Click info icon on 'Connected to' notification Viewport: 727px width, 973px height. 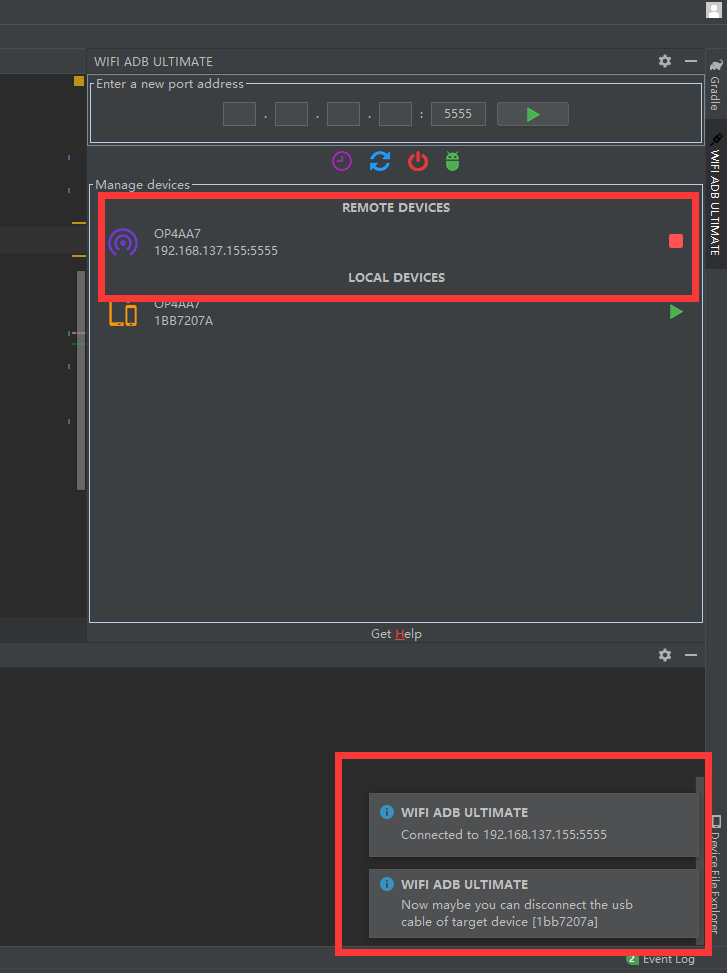tap(386, 812)
